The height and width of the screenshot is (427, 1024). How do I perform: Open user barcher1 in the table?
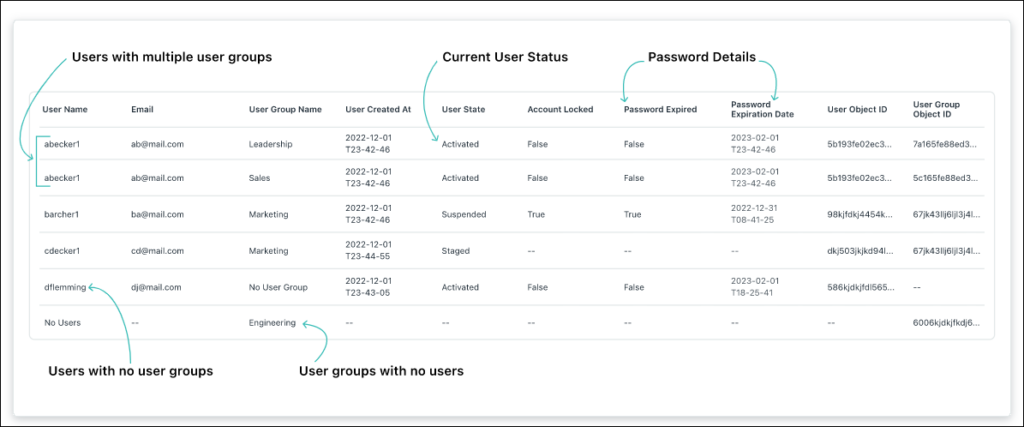coord(62,214)
